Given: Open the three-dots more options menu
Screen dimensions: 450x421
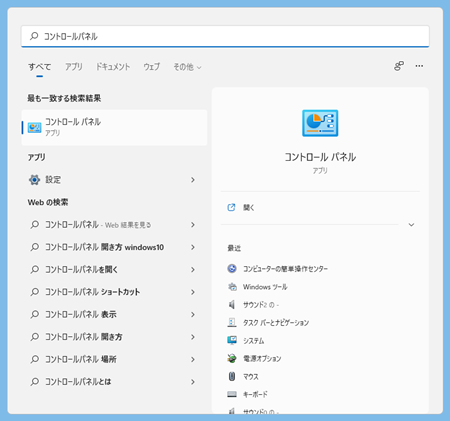Looking at the screenshot, I should 419,66.
